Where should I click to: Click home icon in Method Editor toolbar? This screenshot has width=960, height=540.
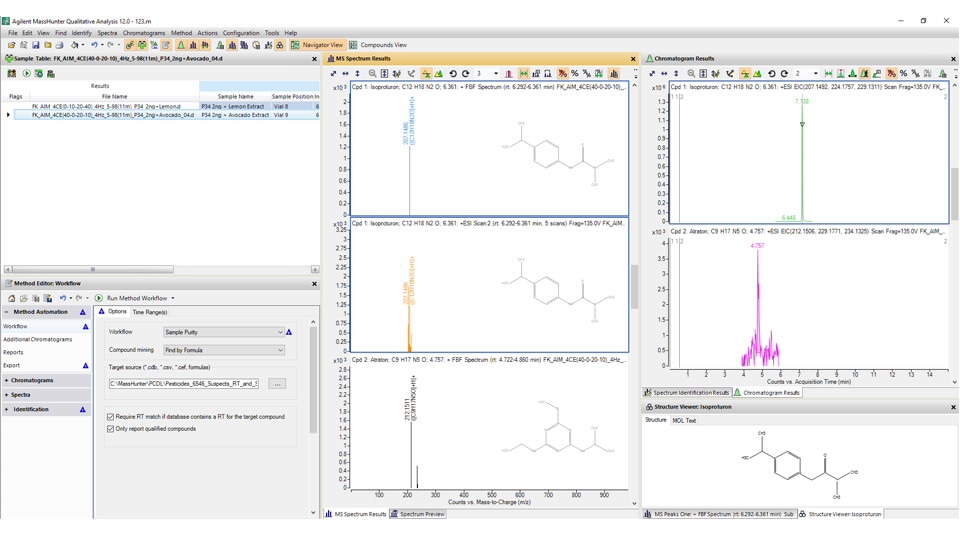[x=12, y=298]
